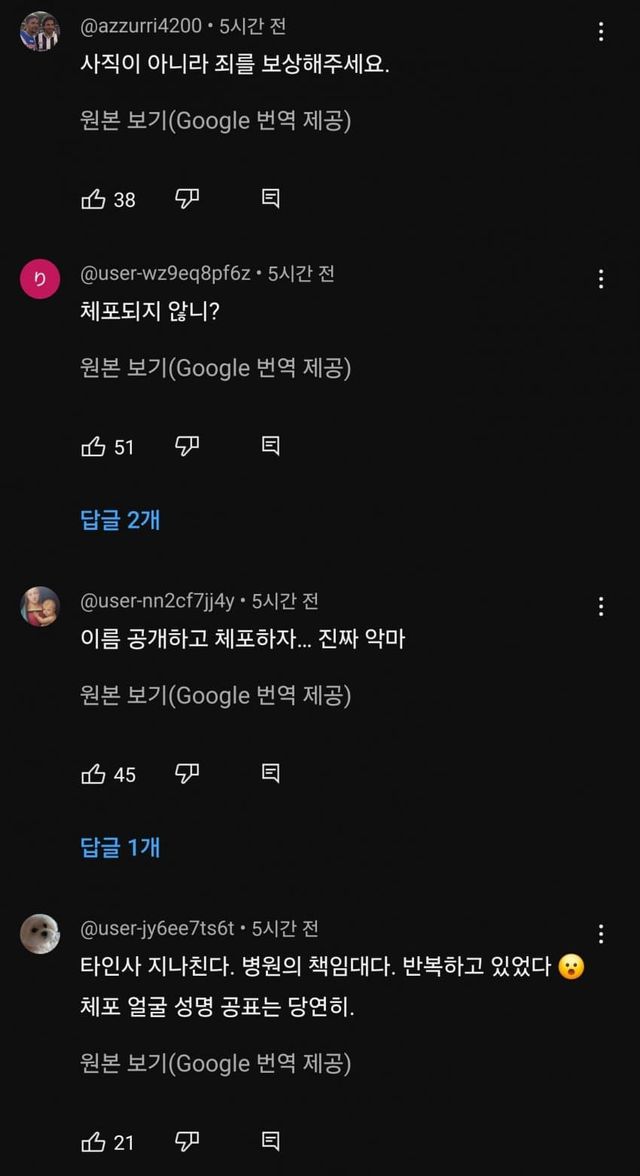The height and width of the screenshot is (1176, 640).
Task: Reply to the @user-nn2cf7jj4y comment
Action: (270, 774)
